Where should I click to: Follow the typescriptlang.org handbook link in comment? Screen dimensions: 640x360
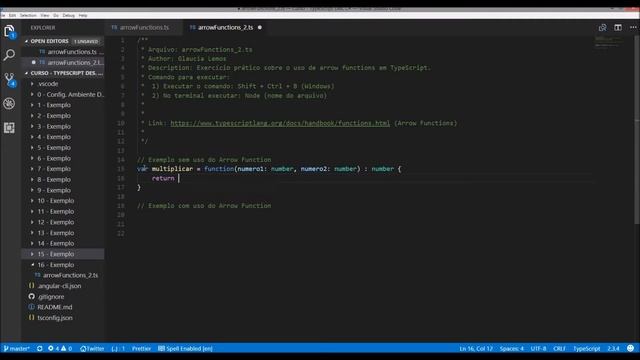[x=280, y=123]
